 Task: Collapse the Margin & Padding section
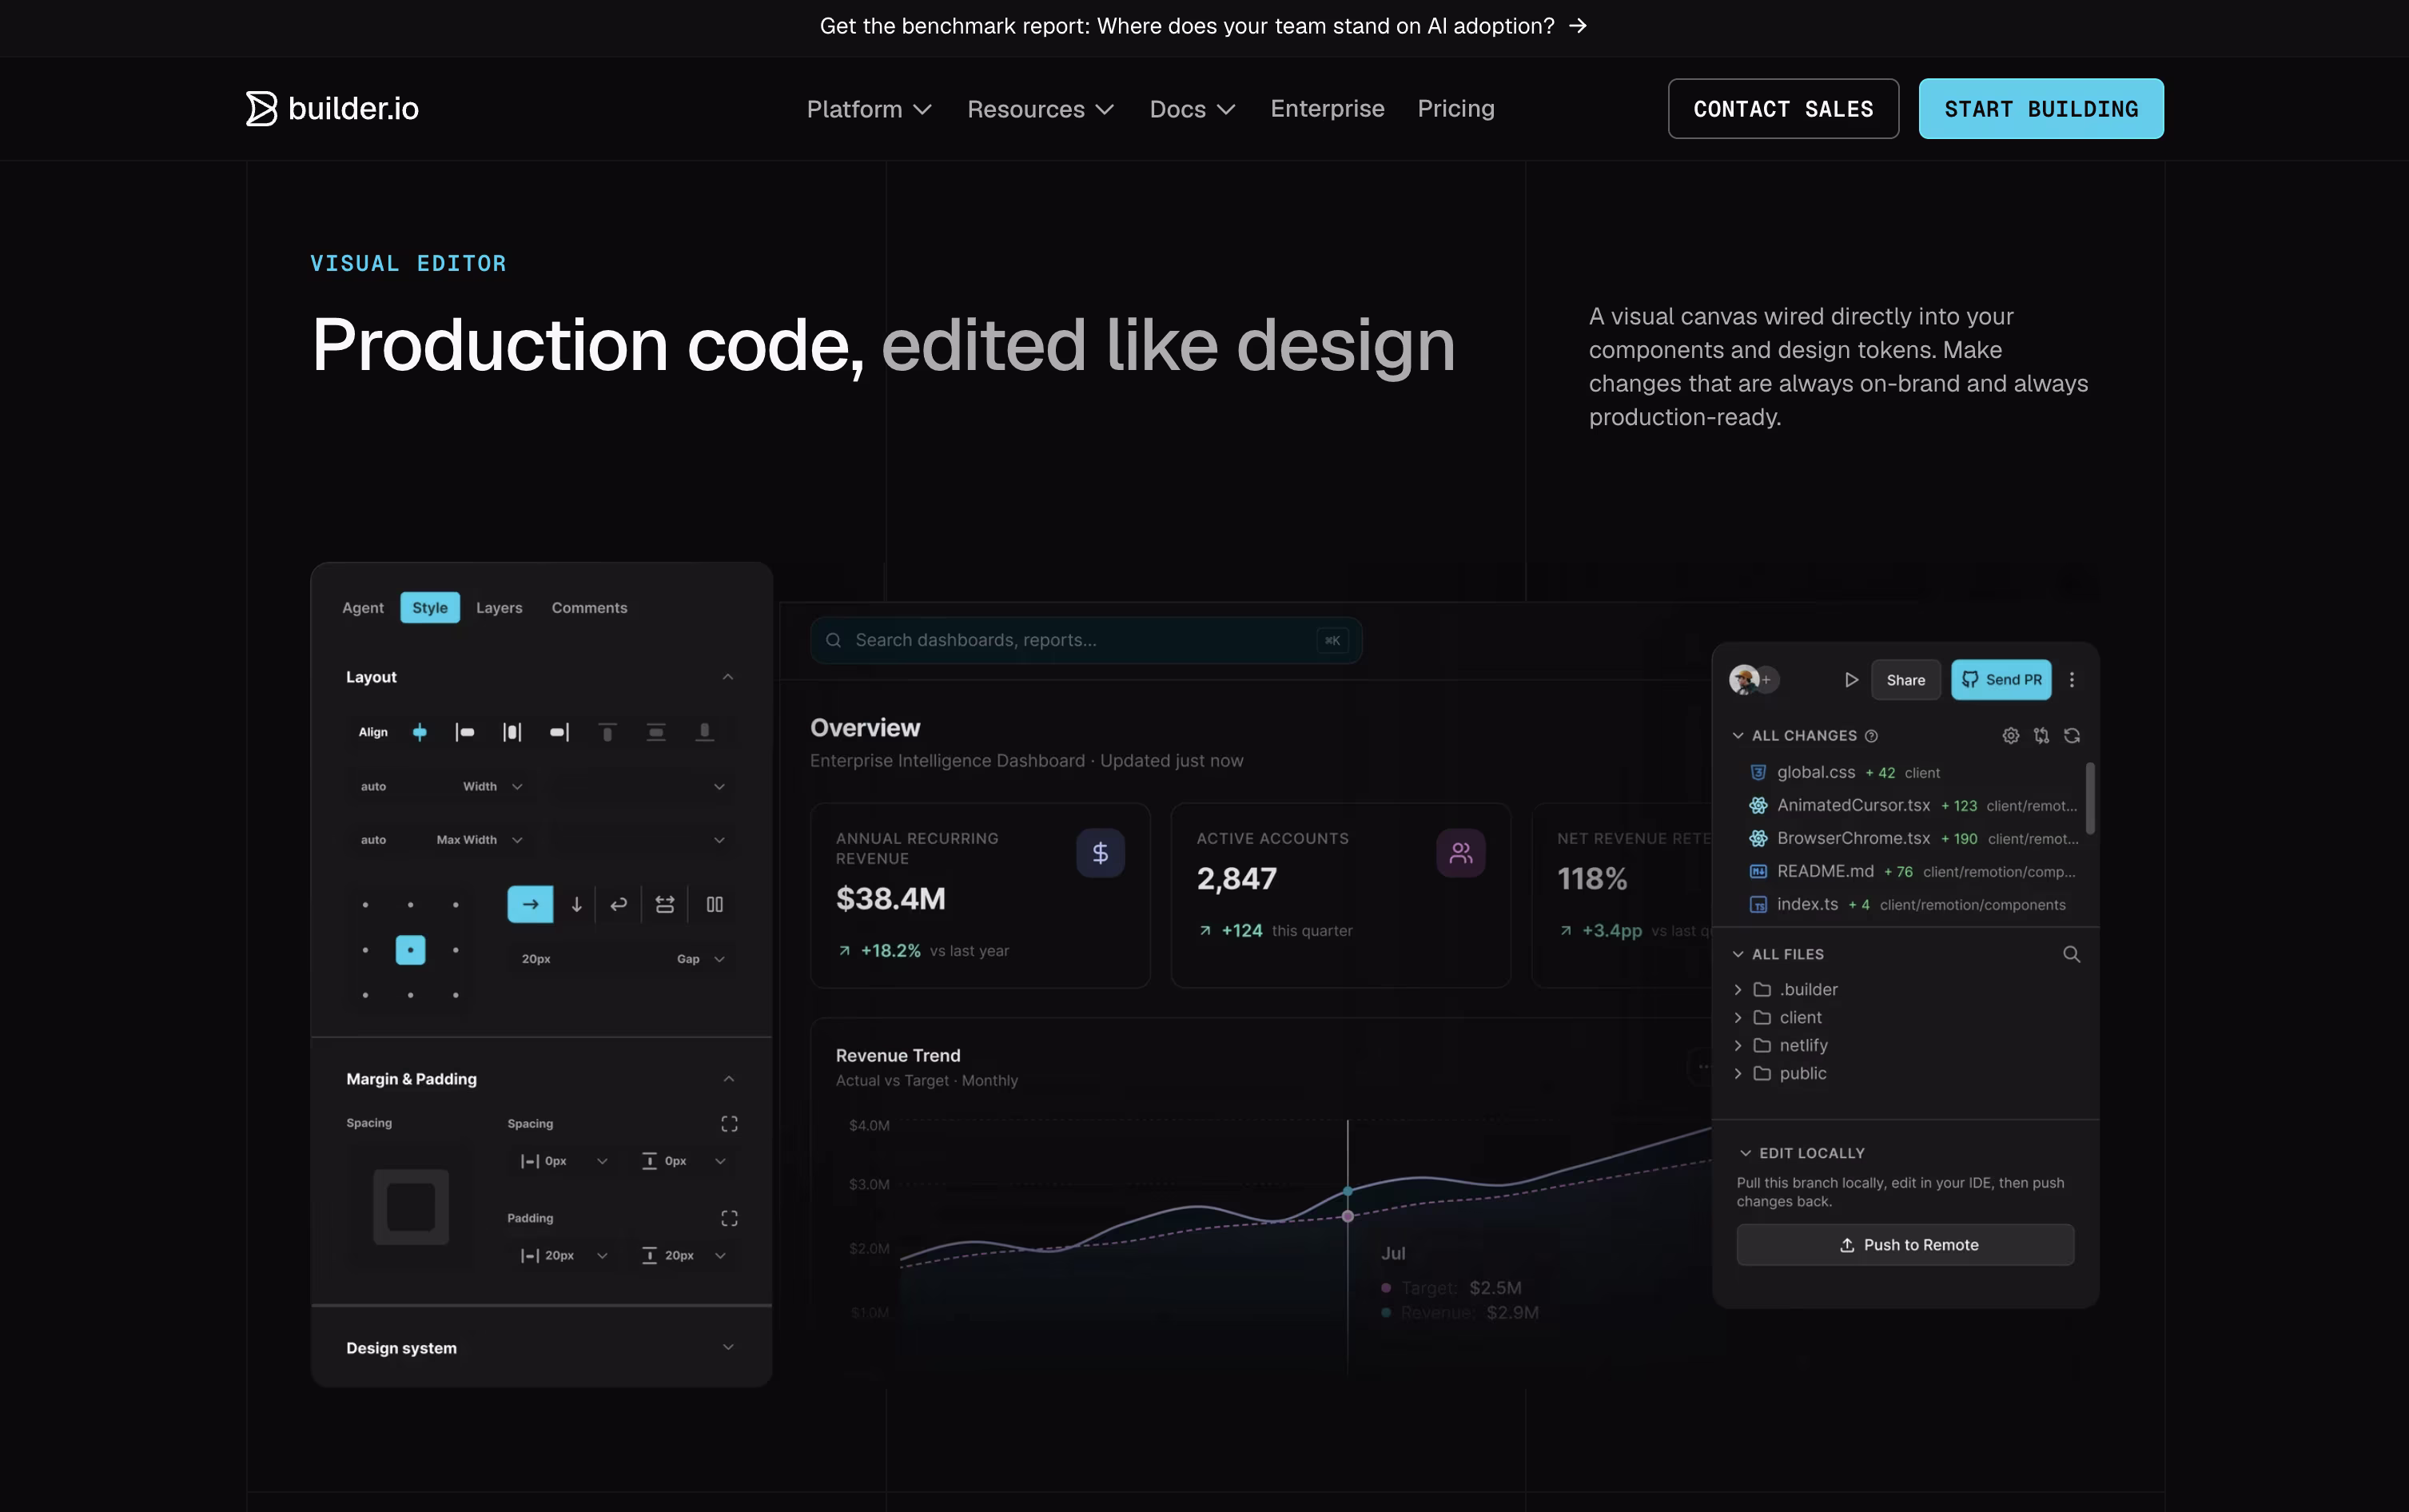coord(729,1079)
